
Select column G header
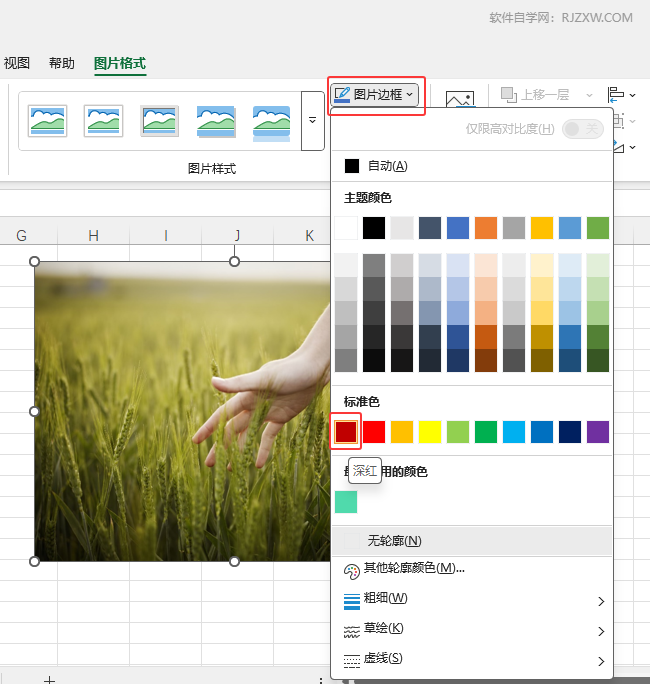point(21,236)
